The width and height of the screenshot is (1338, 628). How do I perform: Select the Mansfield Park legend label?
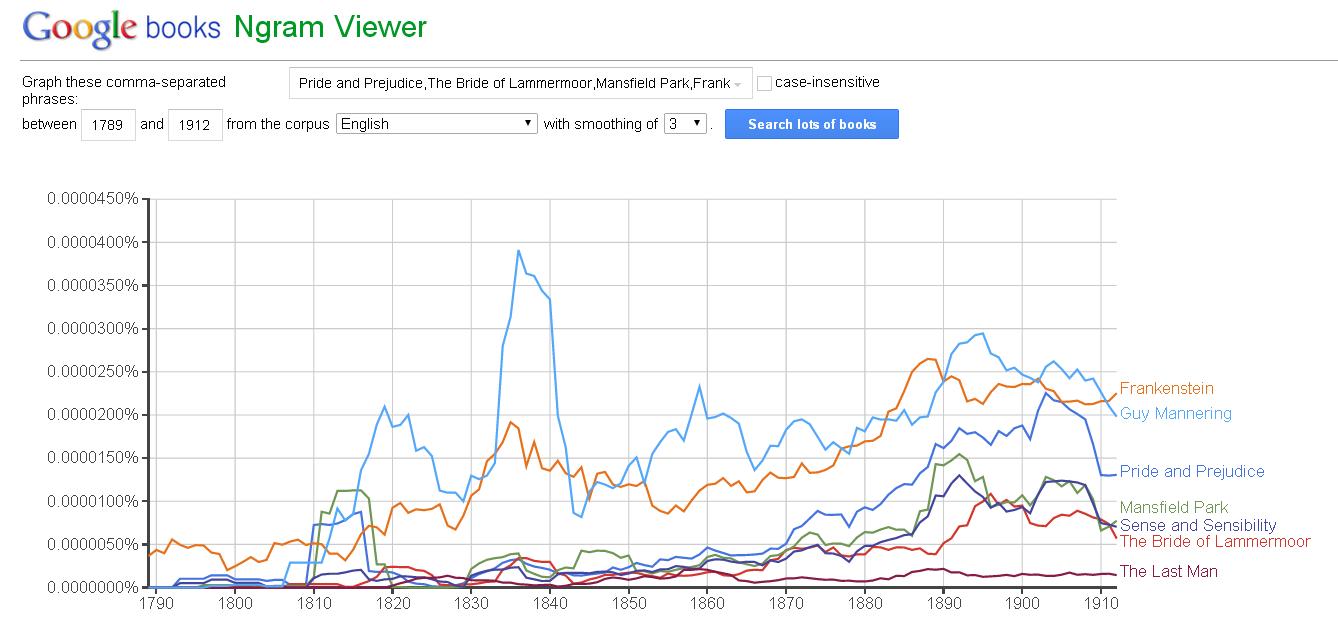1173,507
